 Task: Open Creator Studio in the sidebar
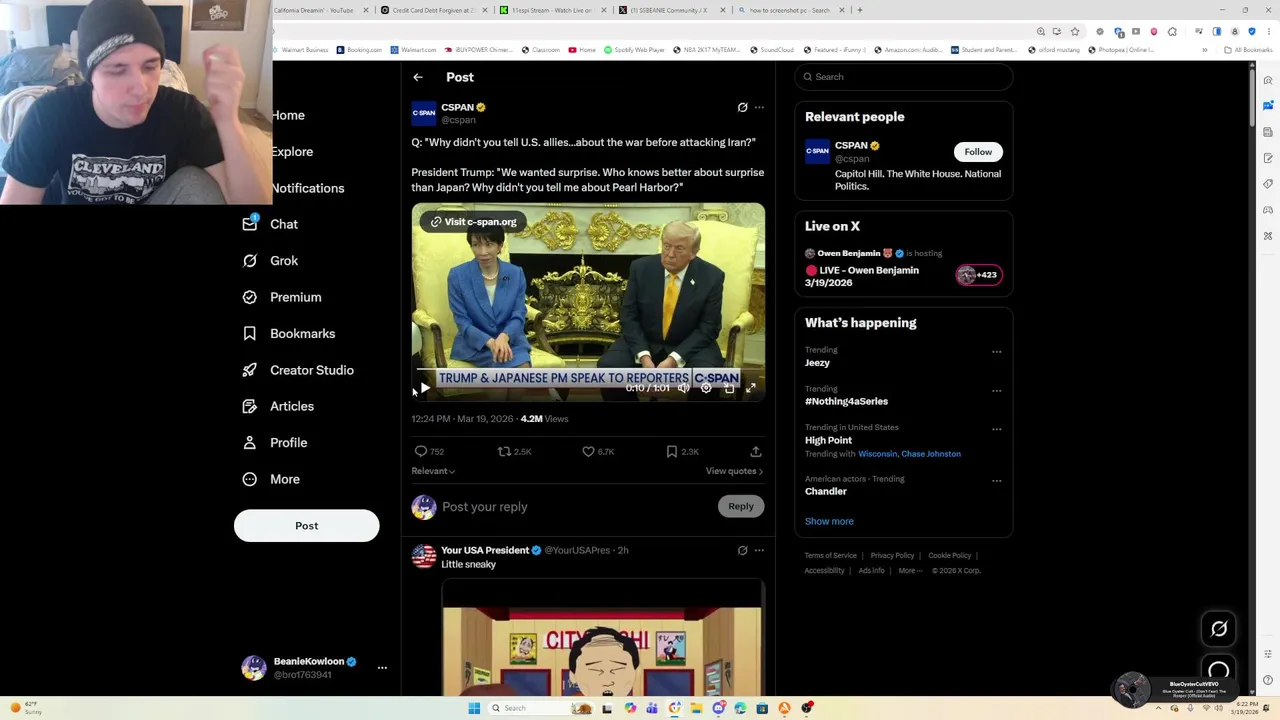(x=298, y=370)
